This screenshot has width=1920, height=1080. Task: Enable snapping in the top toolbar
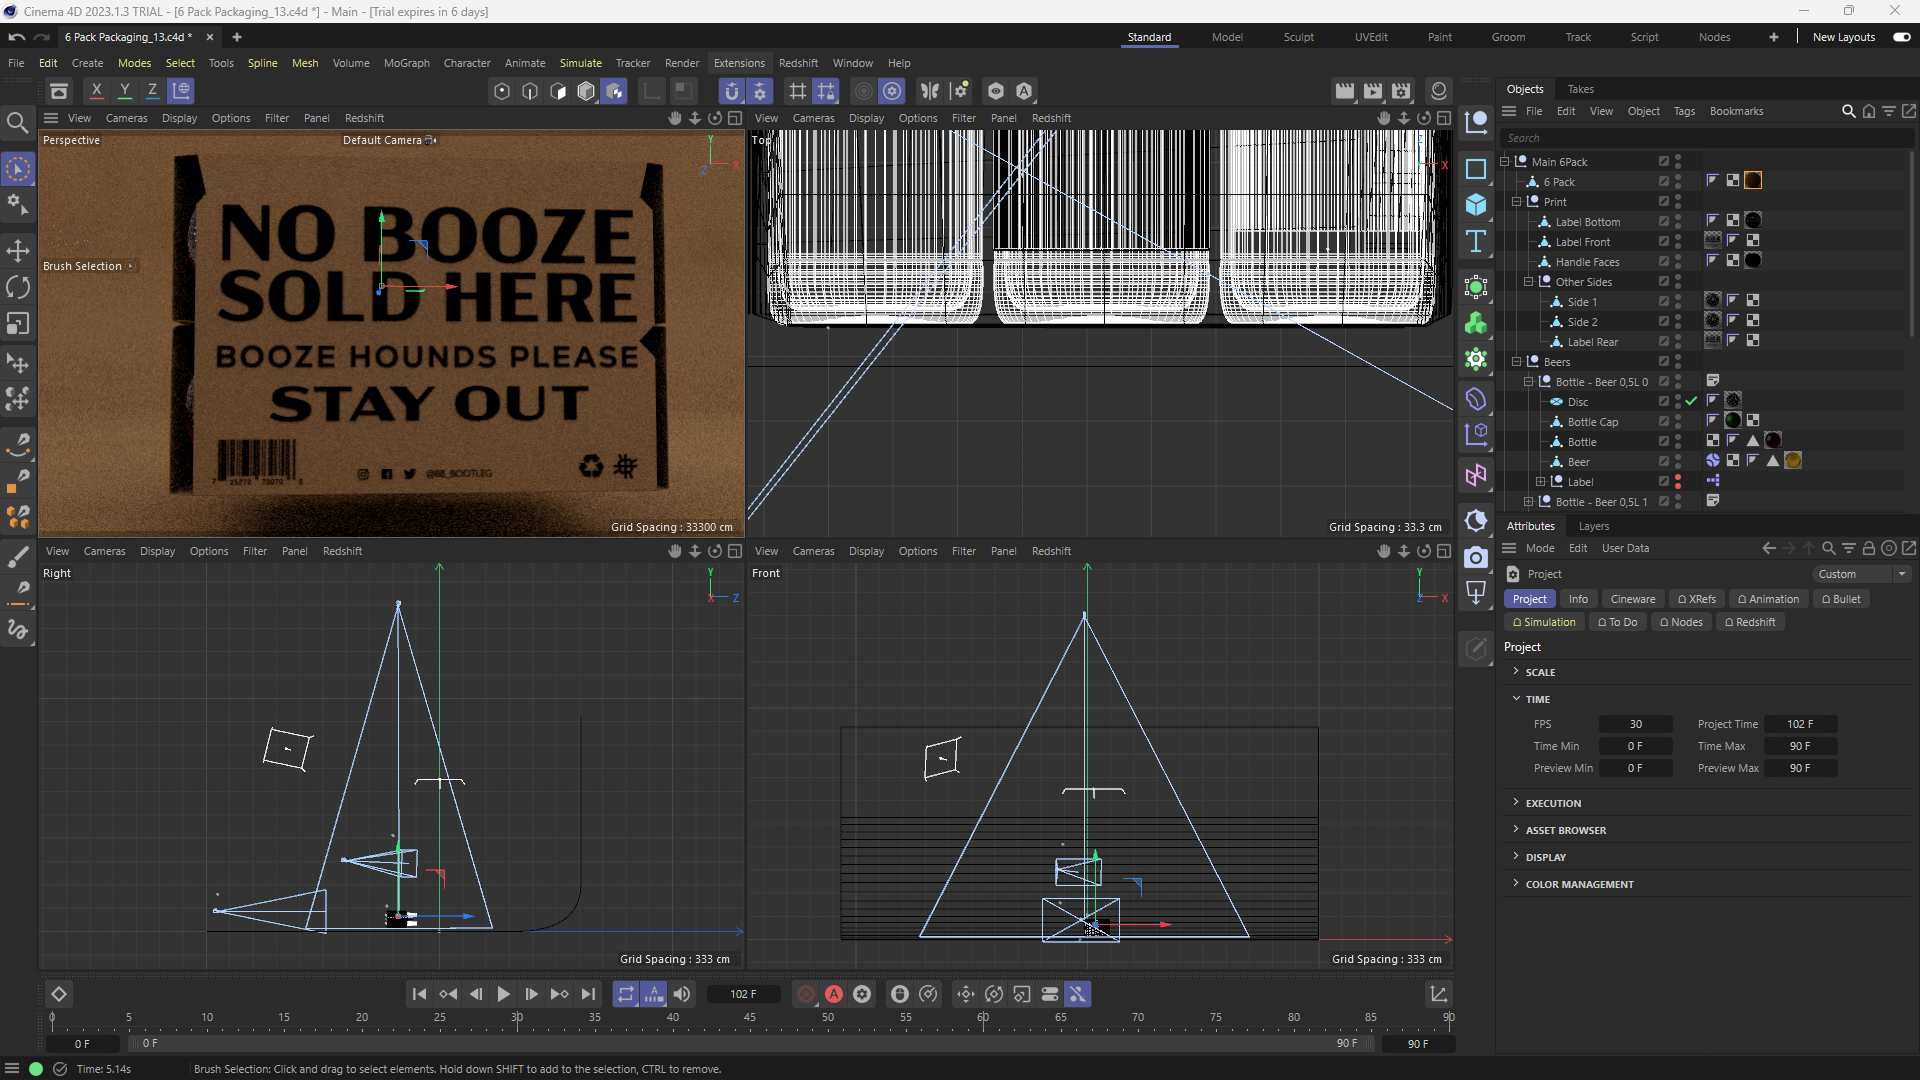pyautogui.click(x=733, y=91)
